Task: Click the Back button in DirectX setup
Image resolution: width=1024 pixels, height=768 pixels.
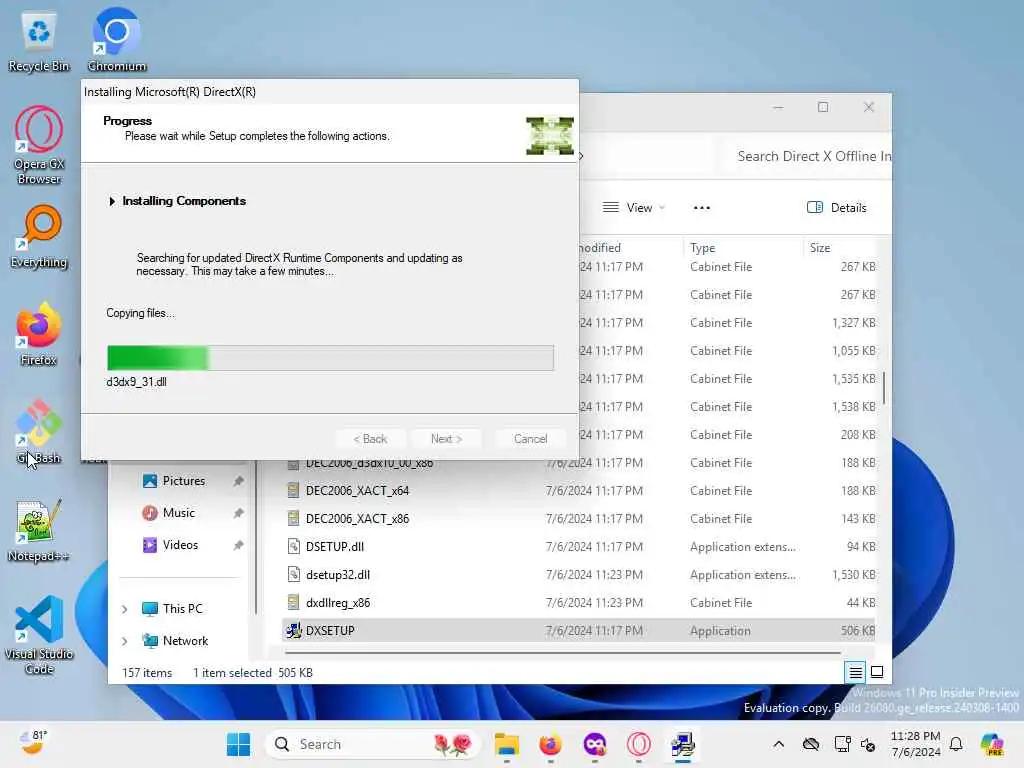Action: [x=370, y=439]
